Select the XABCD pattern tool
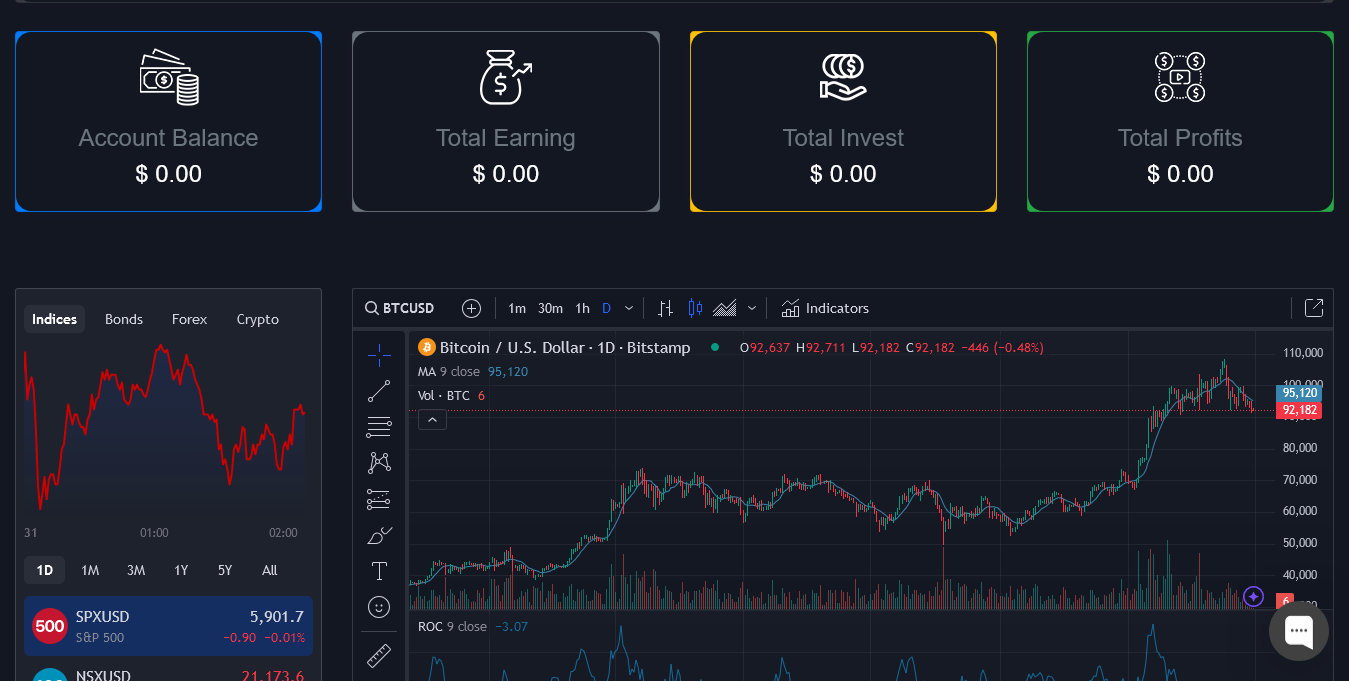1349x681 pixels. [379, 462]
